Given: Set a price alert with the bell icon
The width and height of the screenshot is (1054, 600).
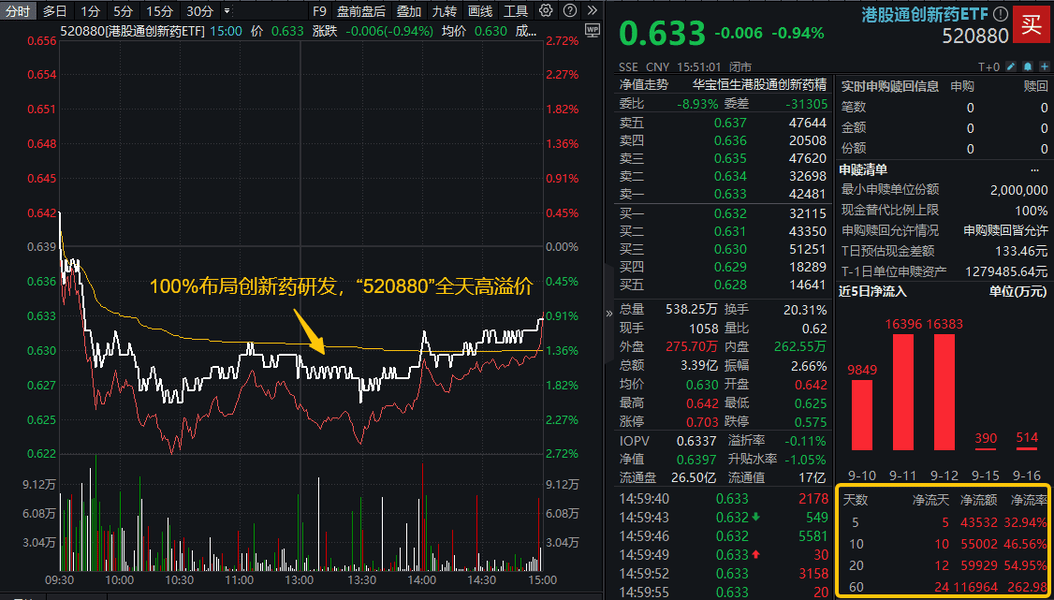Looking at the screenshot, I should 1028,64.
